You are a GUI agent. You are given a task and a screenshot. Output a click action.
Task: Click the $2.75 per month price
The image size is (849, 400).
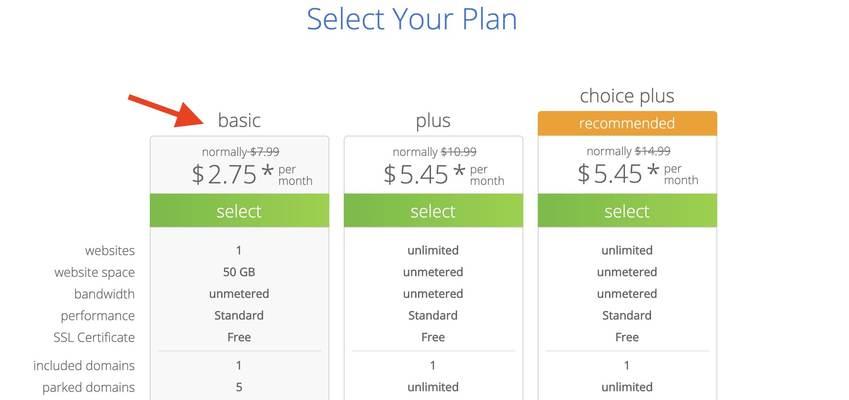252,174
